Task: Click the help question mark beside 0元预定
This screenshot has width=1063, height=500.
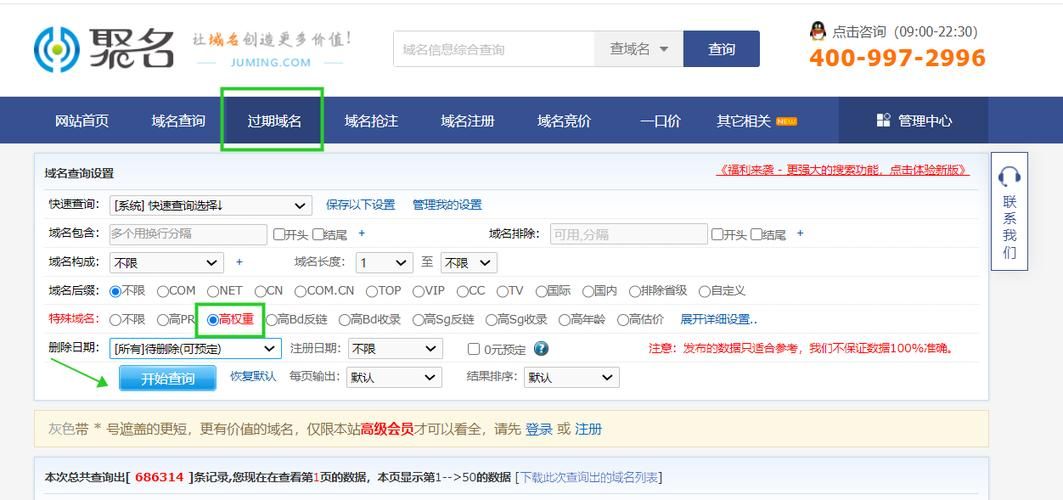Action: coord(541,349)
